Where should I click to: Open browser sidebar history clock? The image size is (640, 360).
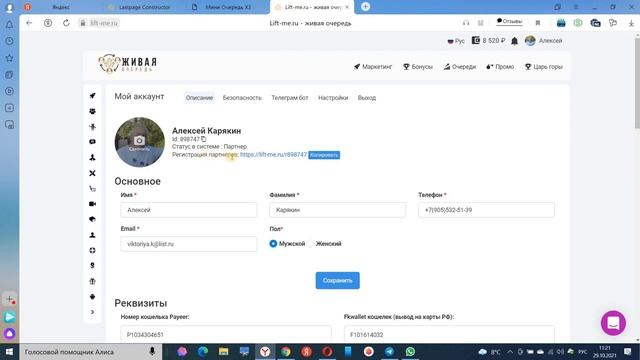tap(9, 41)
